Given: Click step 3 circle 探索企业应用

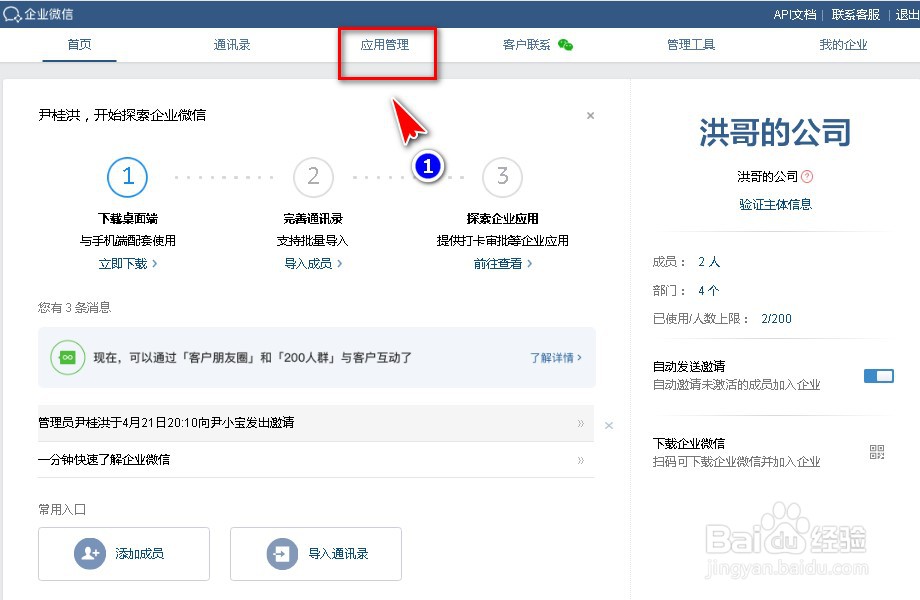Looking at the screenshot, I should (502, 177).
